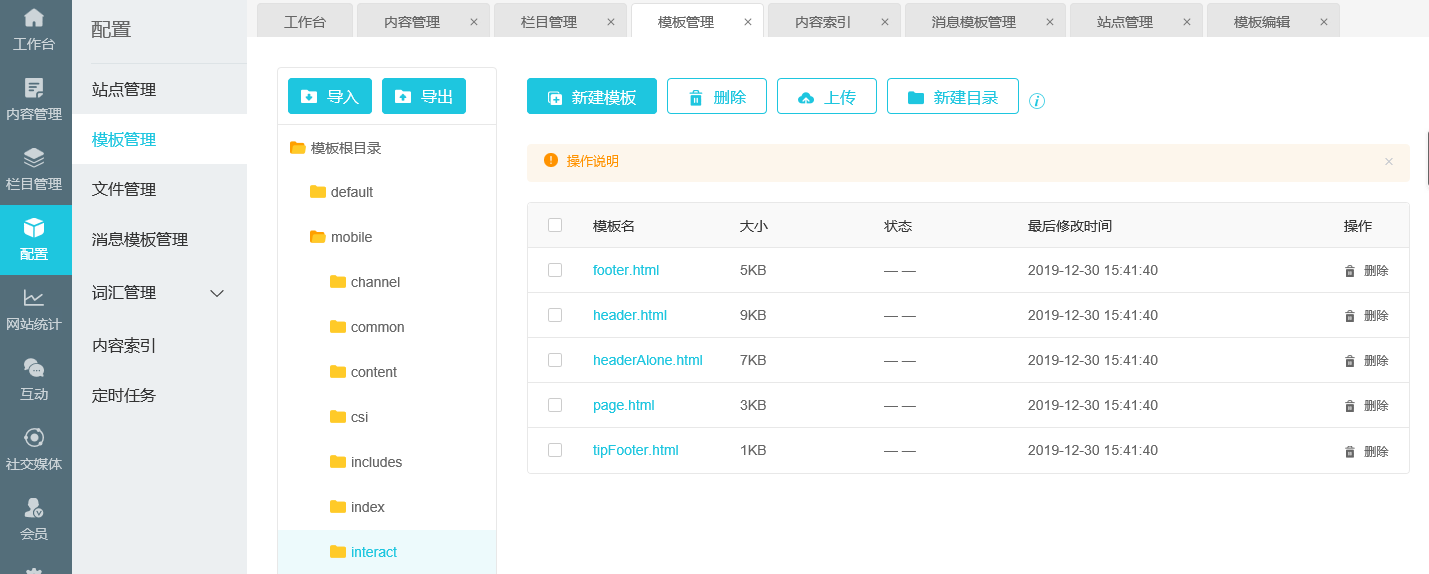Toggle the select-all checkbox in table header
Viewport: 1429px width, 574px height.
(555, 225)
